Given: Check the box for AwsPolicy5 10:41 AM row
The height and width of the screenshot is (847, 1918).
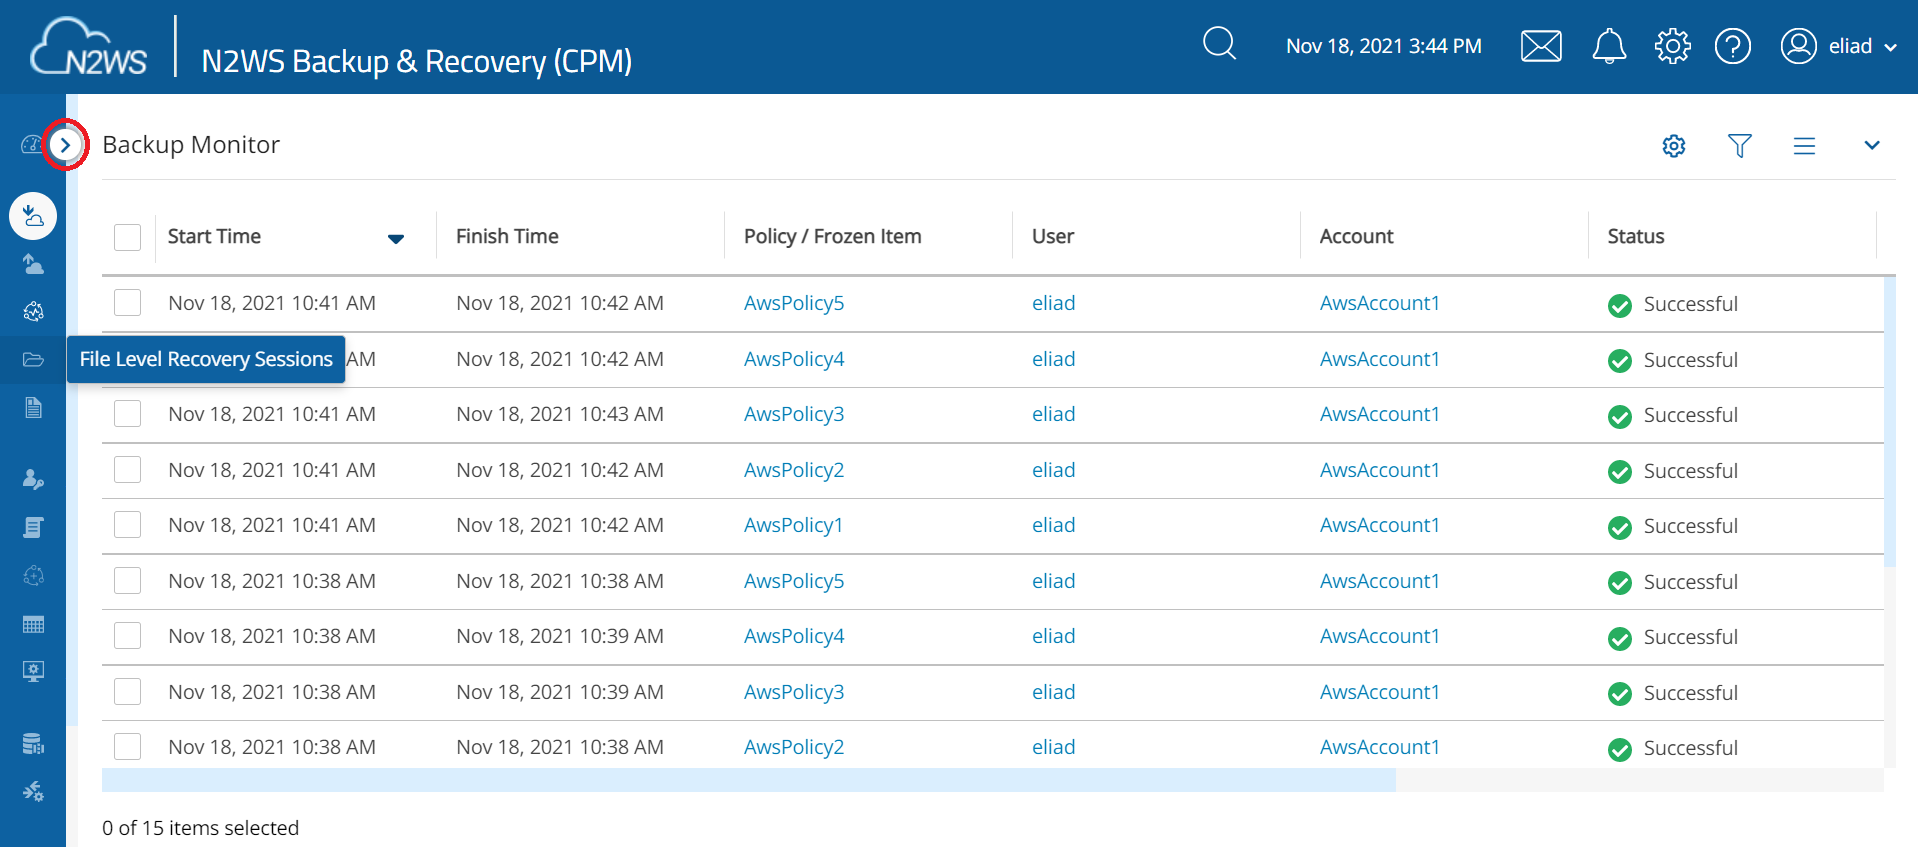Looking at the screenshot, I should coord(127,303).
